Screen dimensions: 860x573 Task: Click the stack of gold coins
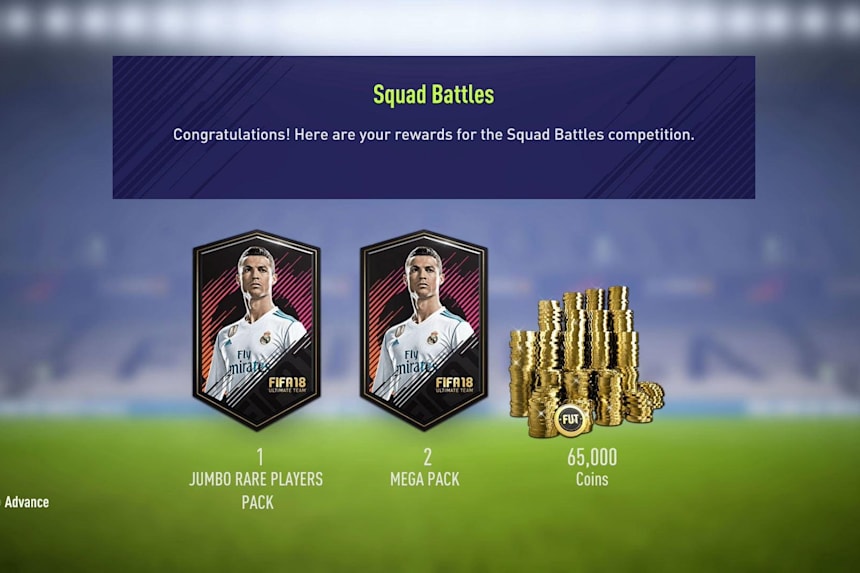click(x=586, y=361)
